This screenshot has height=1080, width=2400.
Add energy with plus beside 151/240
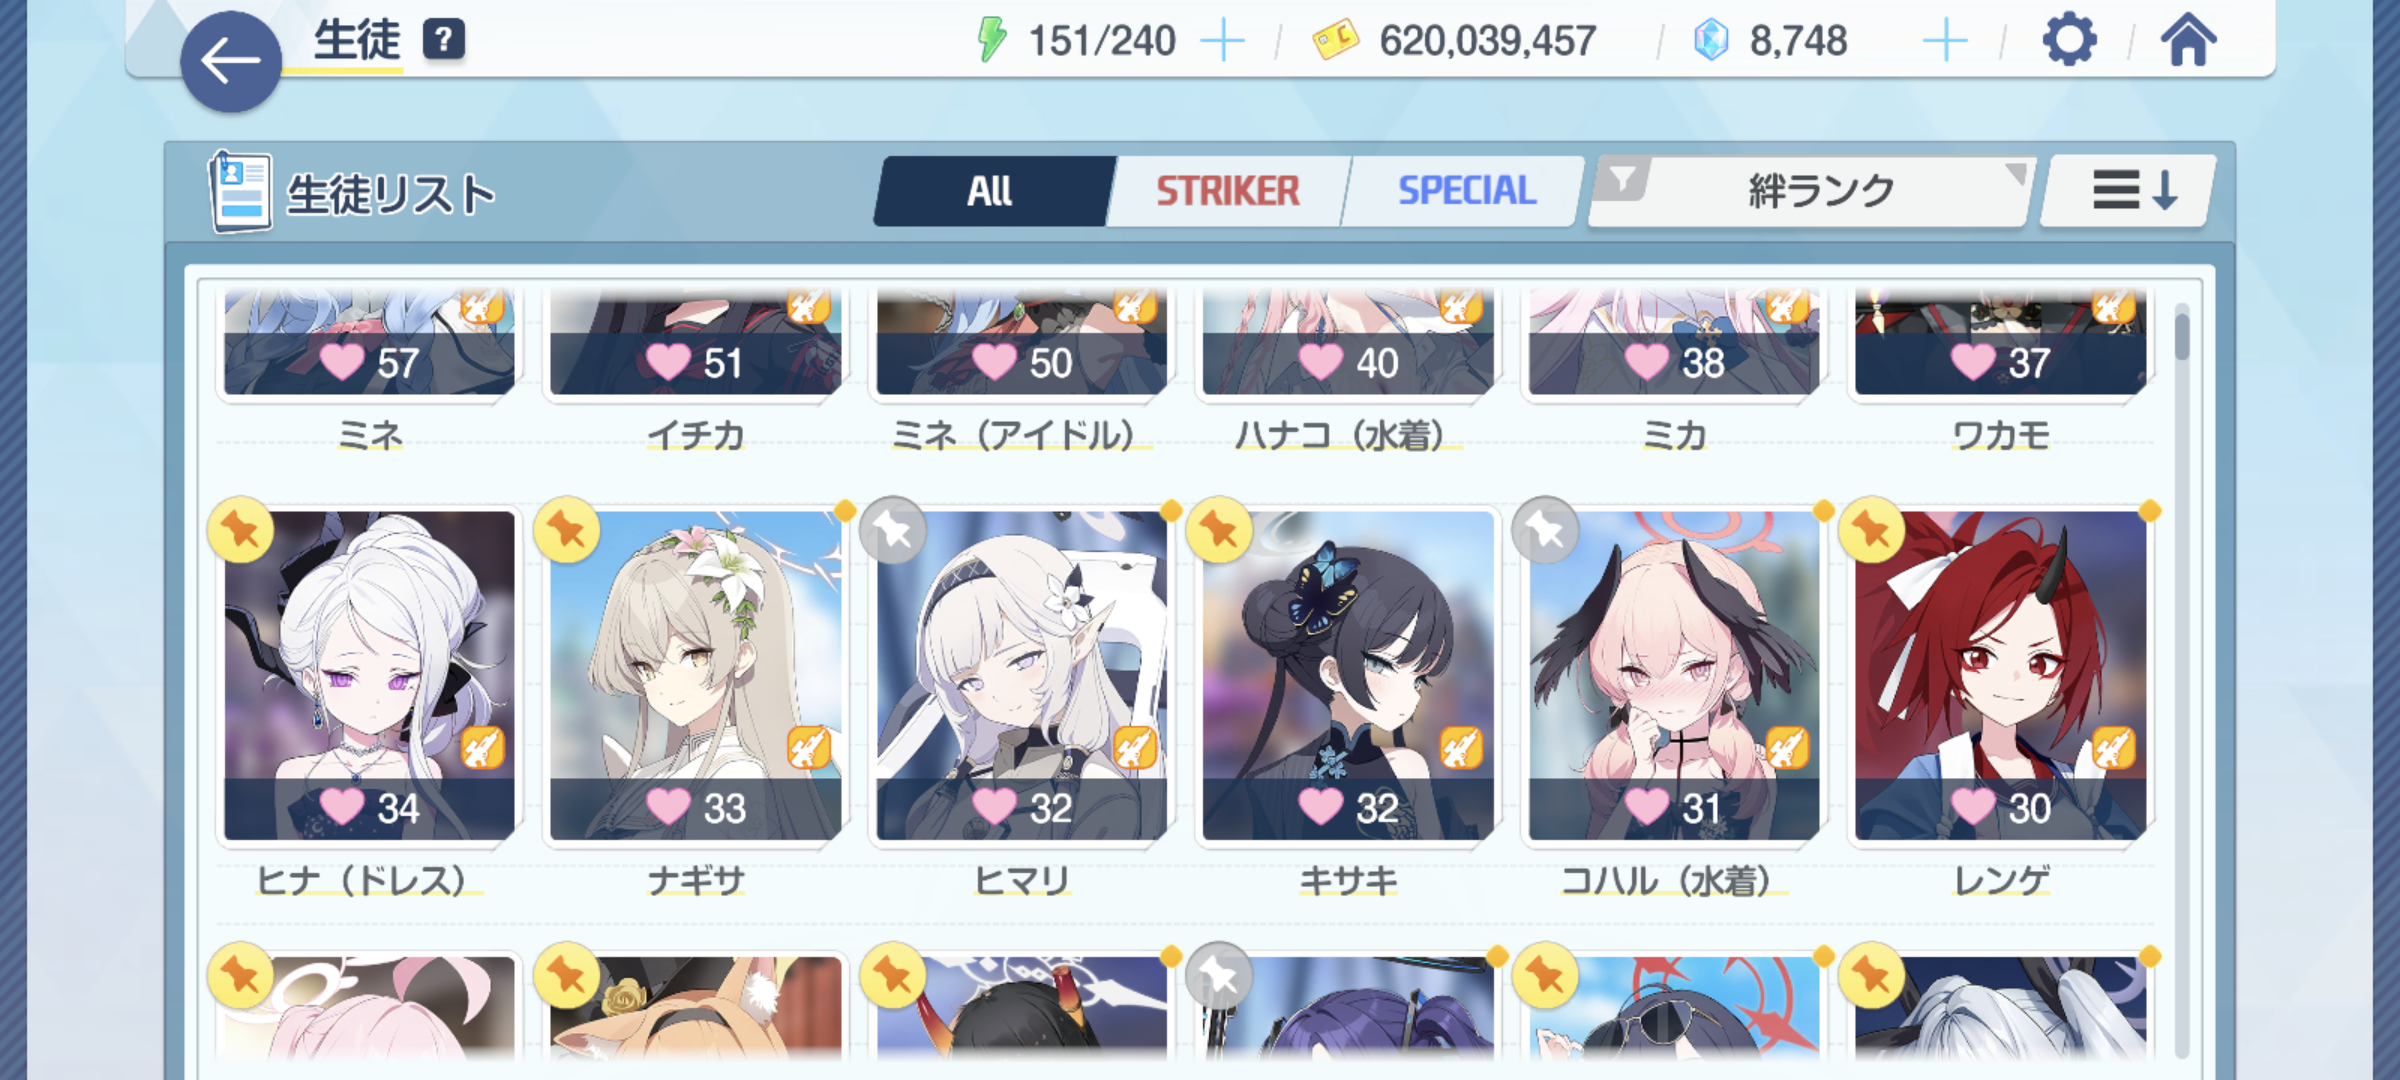click(1222, 42)
